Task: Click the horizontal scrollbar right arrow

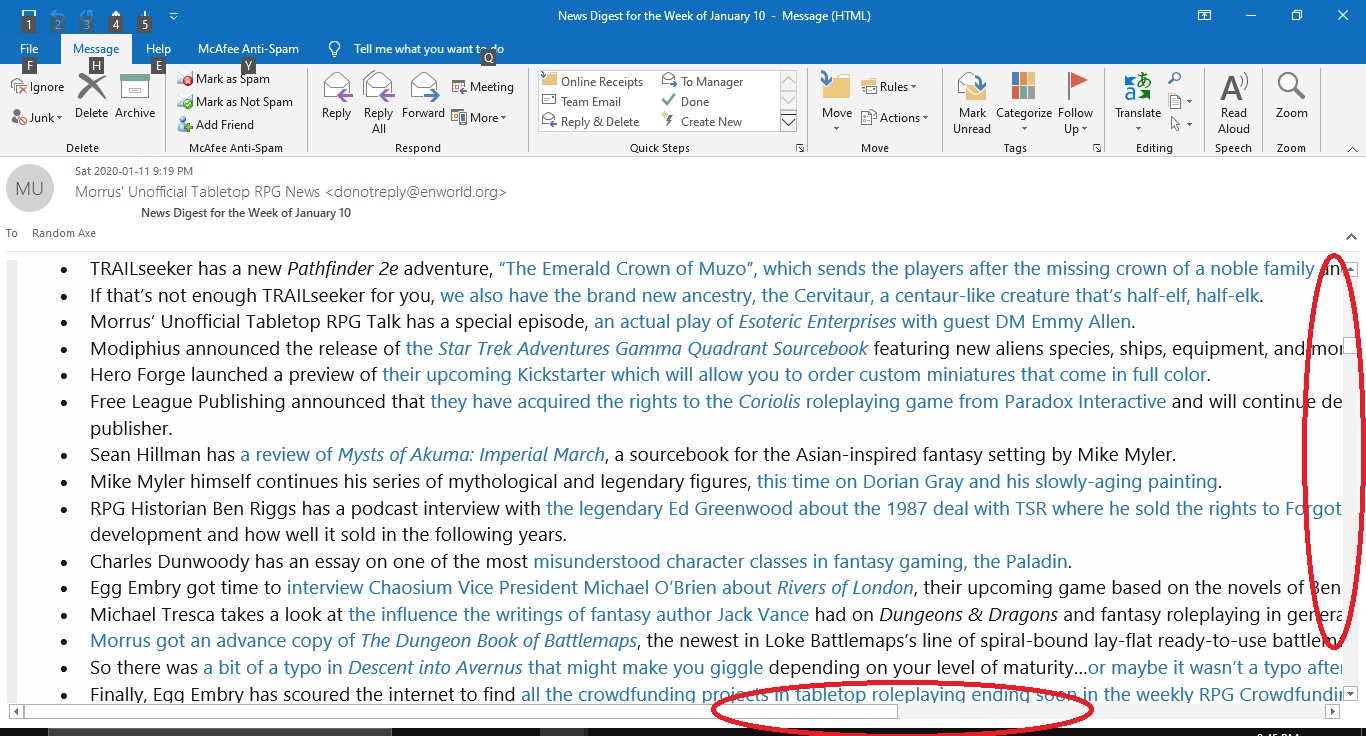Action: 1332,712
